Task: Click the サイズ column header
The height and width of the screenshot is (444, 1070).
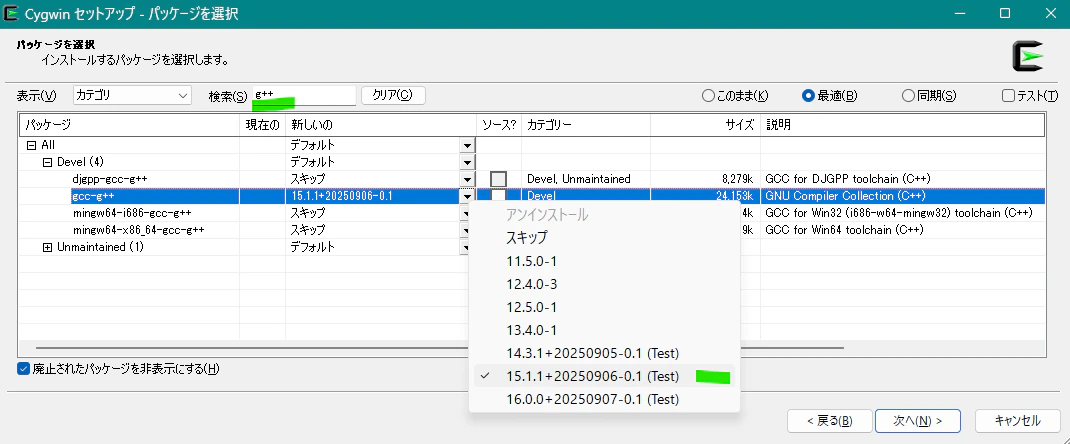Action: pyautogui.click(x=705, y=125)
